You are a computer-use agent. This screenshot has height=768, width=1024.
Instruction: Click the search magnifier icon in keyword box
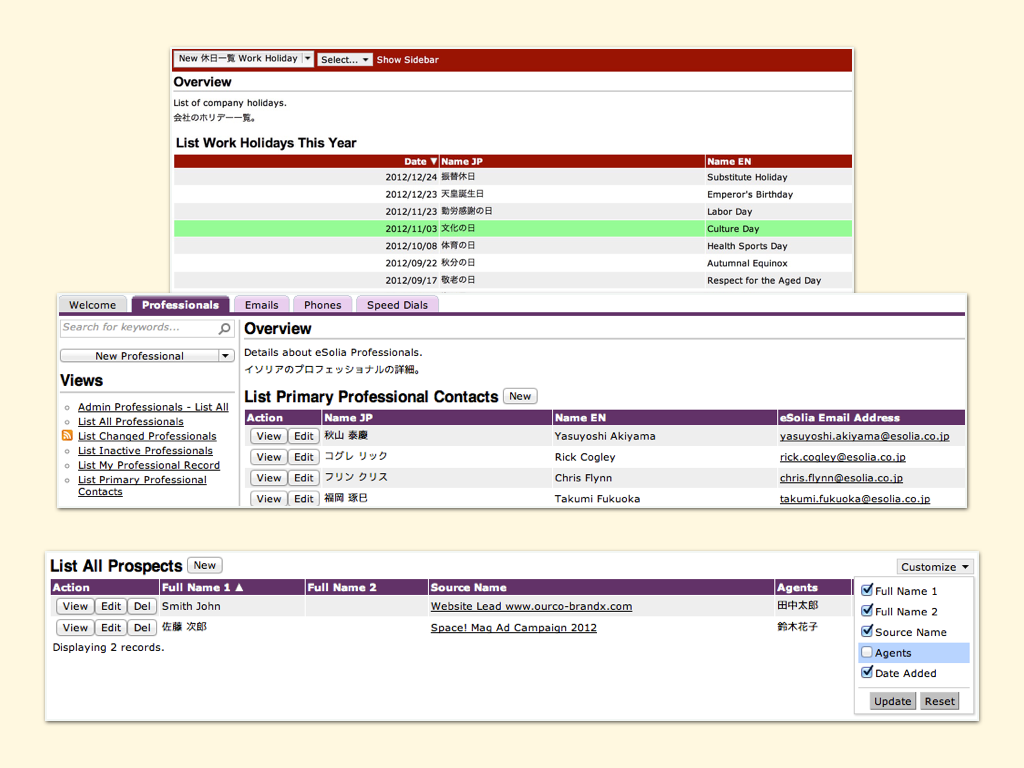(x=225, y=328)
